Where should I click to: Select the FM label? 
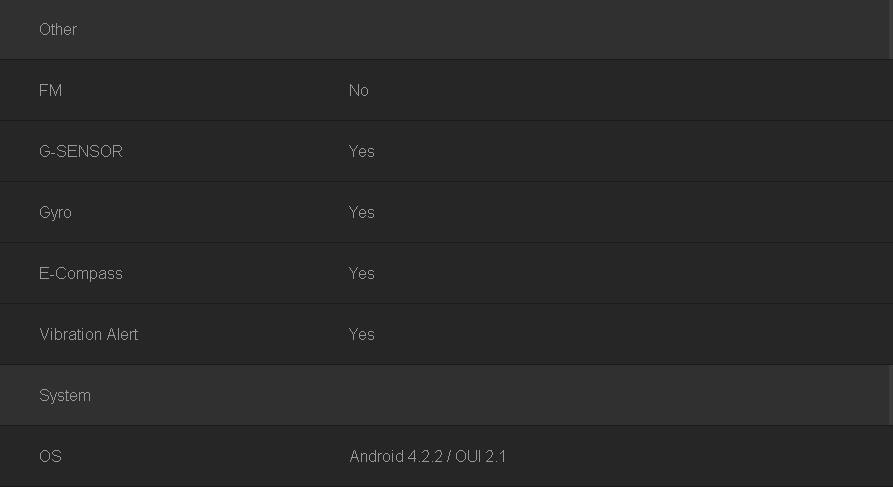(50, 91)
